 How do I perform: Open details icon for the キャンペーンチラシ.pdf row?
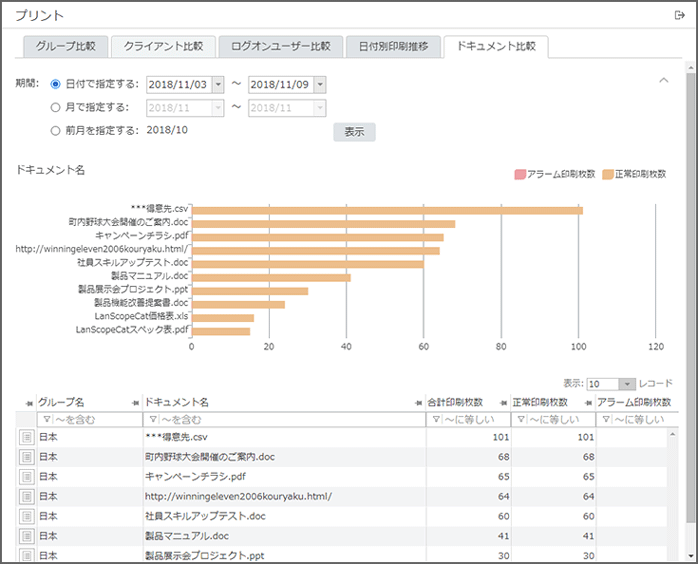click(x=26, y=477)
